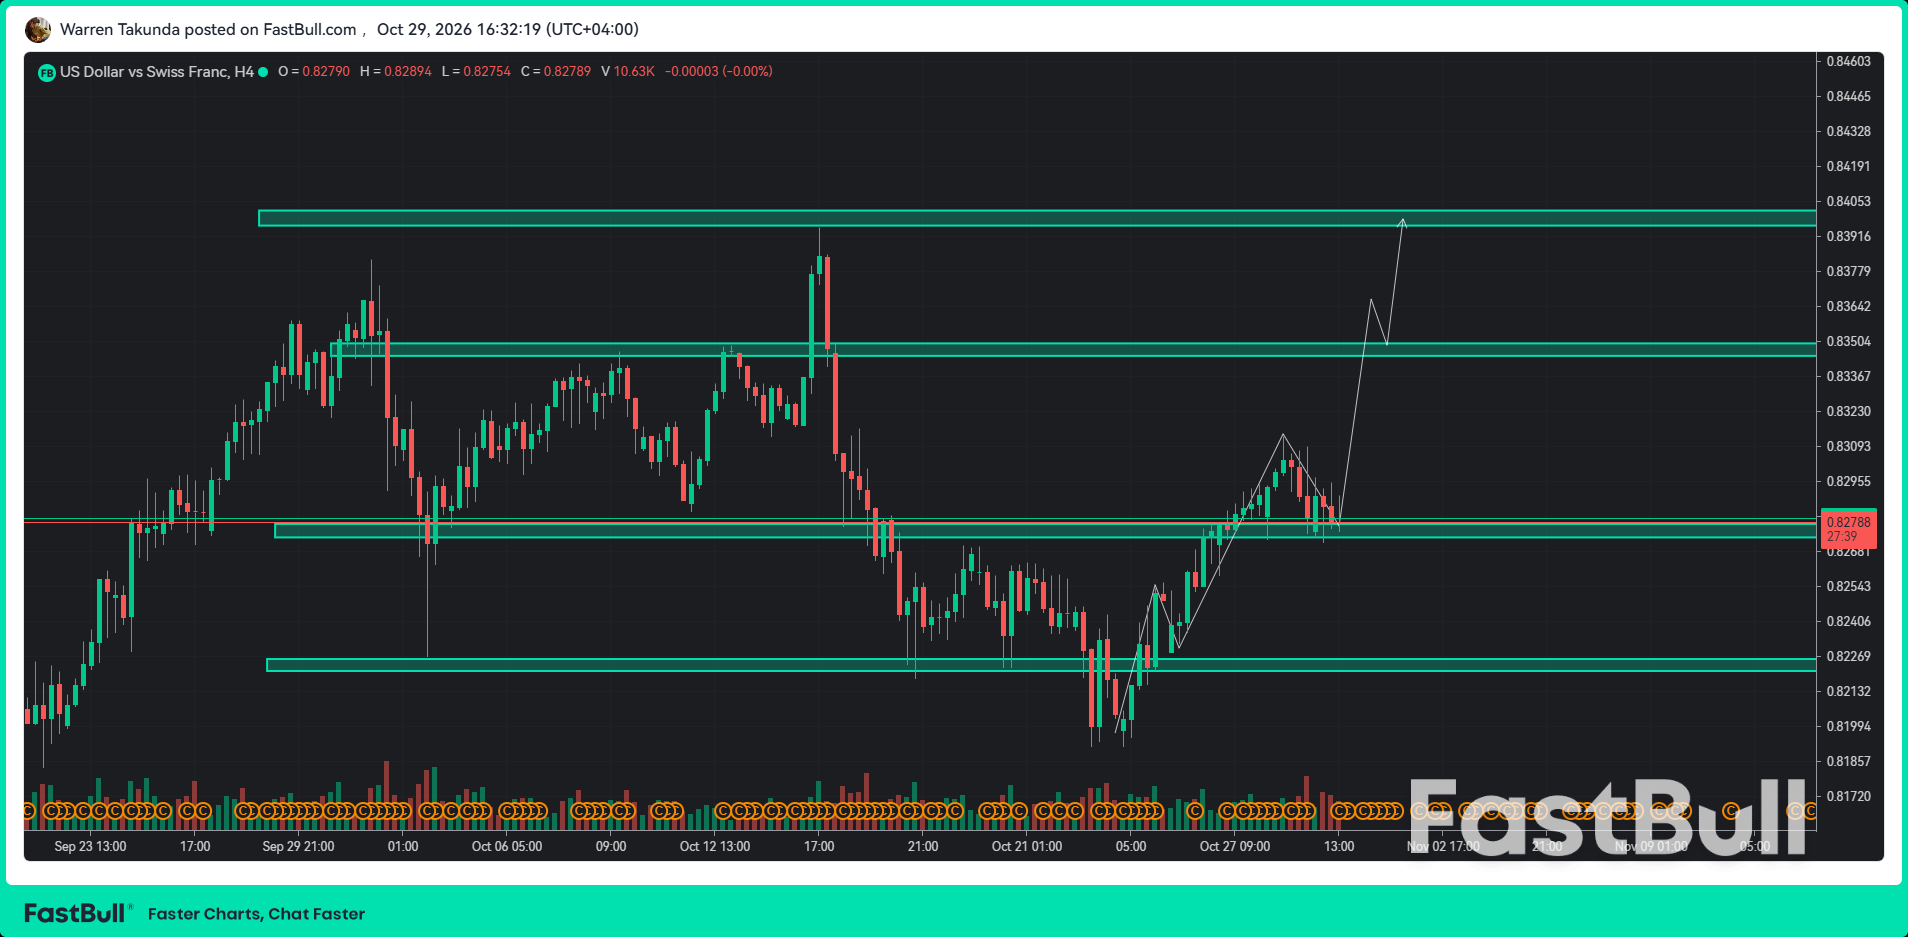Click the price axis label '0.83093'
The width and height of the screenshot is (1908, 937).
pos(1848,446)
